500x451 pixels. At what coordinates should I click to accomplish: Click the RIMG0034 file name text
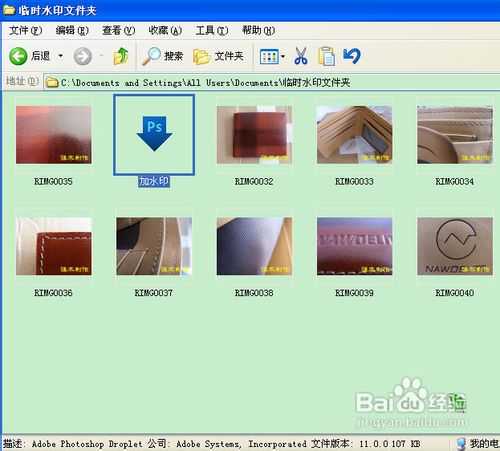(x=455, y=182)
